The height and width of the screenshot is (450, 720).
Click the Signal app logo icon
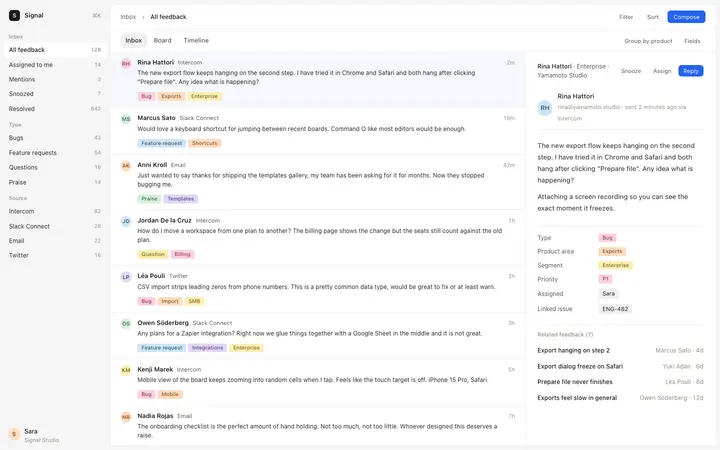(14, 16)
